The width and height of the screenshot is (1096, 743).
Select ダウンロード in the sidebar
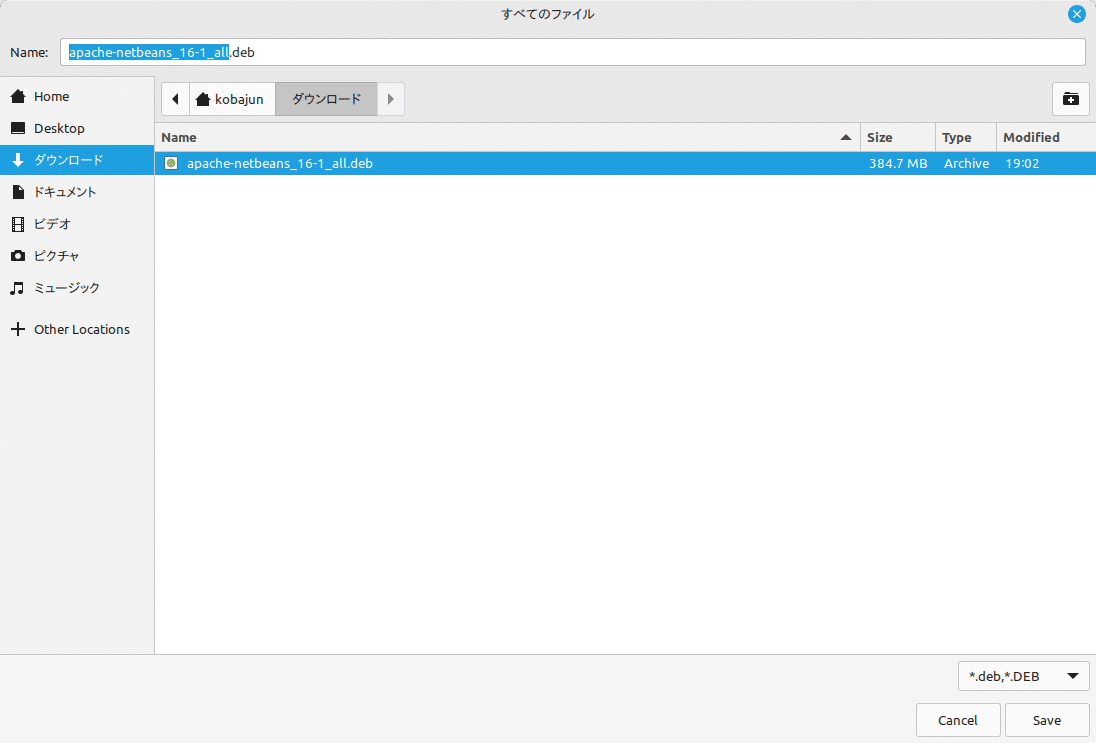(x=77, y=160)
